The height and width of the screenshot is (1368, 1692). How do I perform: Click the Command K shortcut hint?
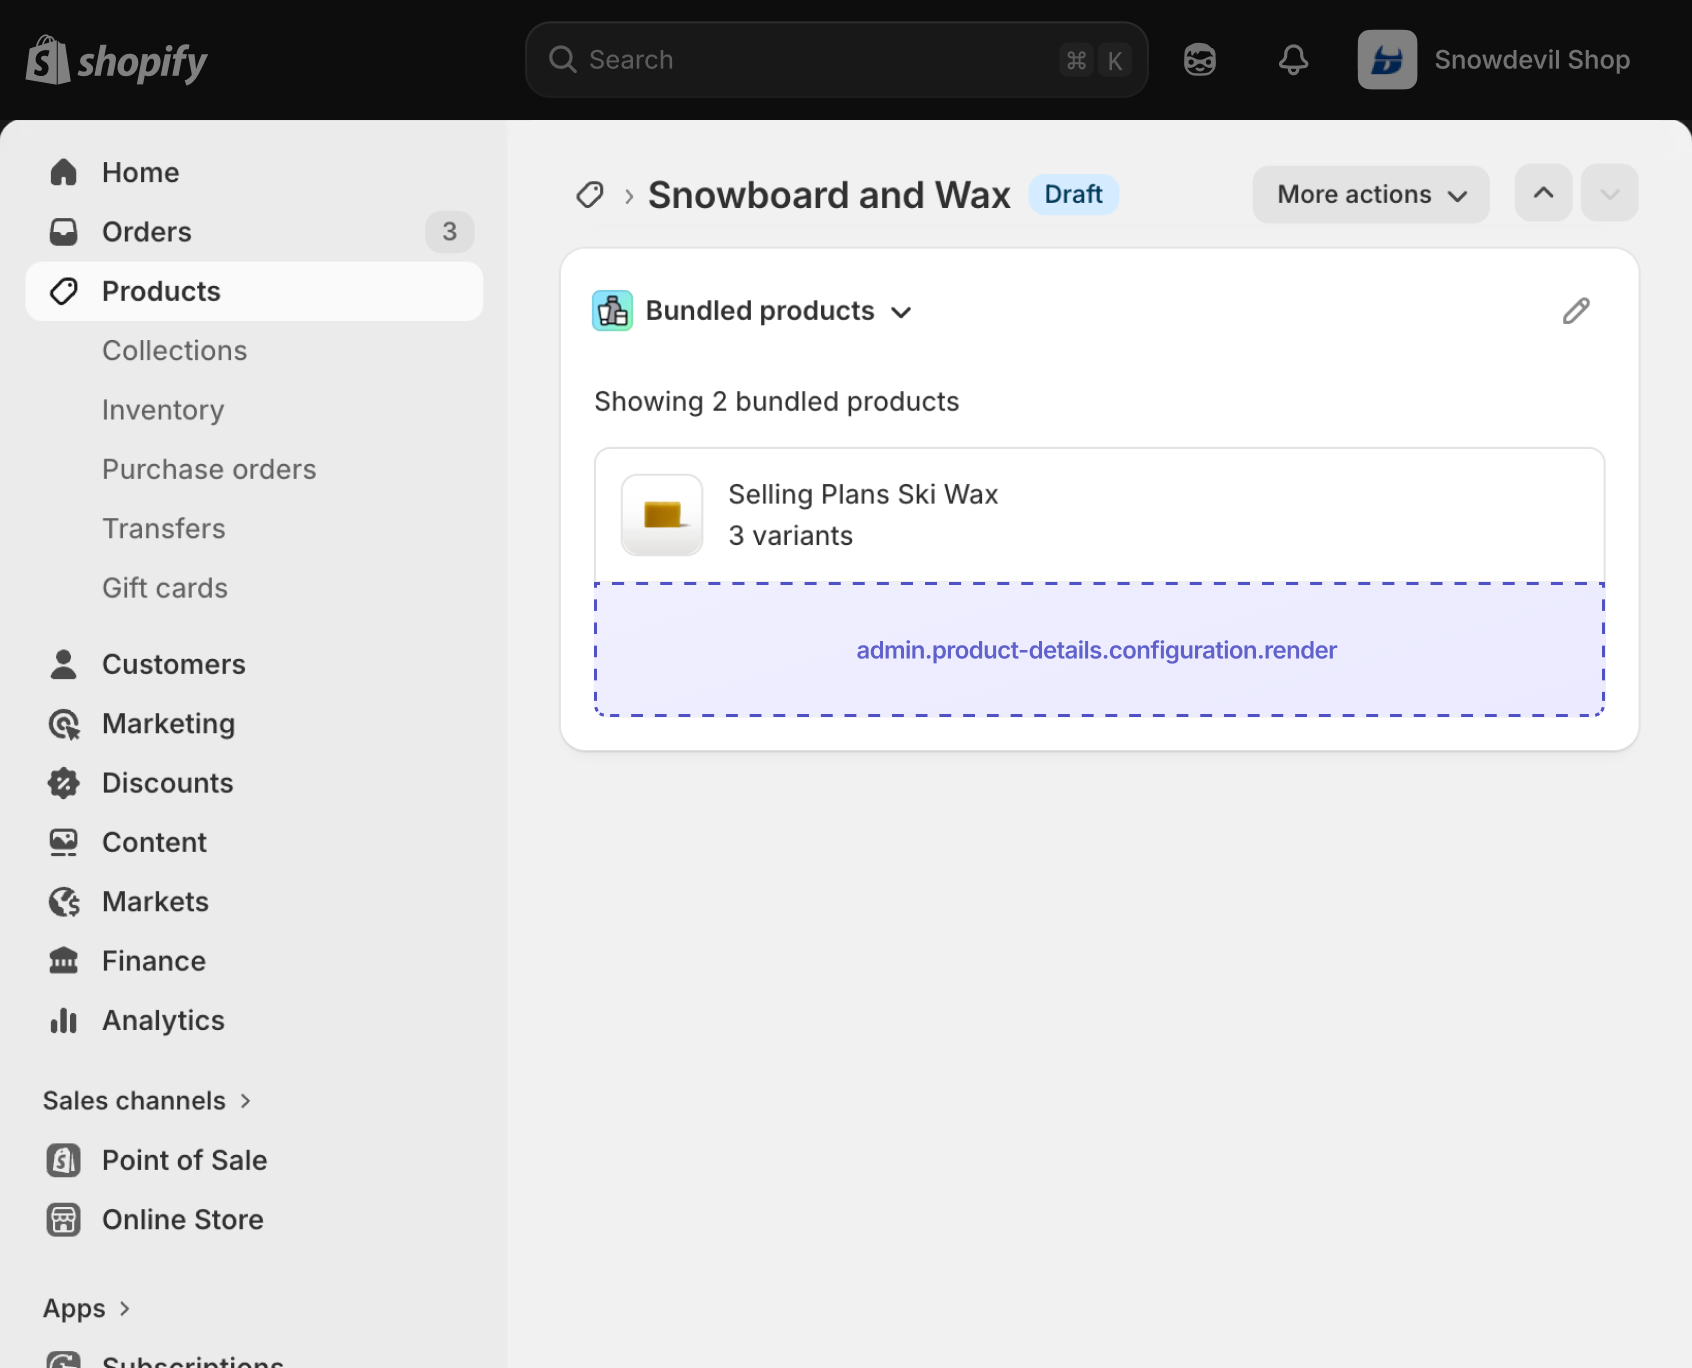click(1095, 60)
